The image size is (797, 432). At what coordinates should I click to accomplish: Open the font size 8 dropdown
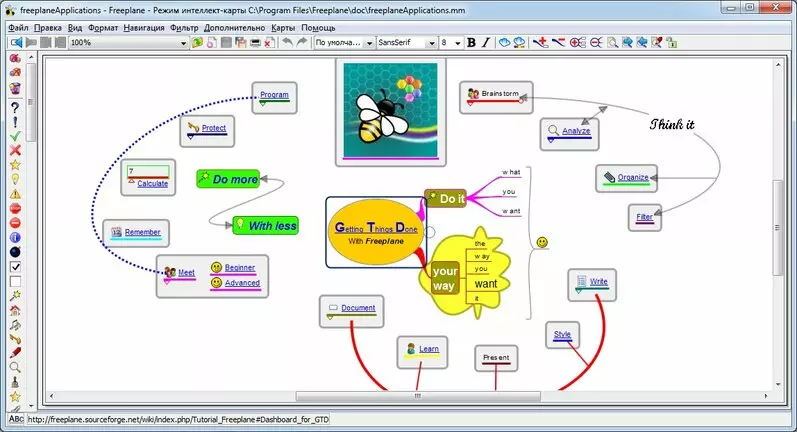pos(458,43)
